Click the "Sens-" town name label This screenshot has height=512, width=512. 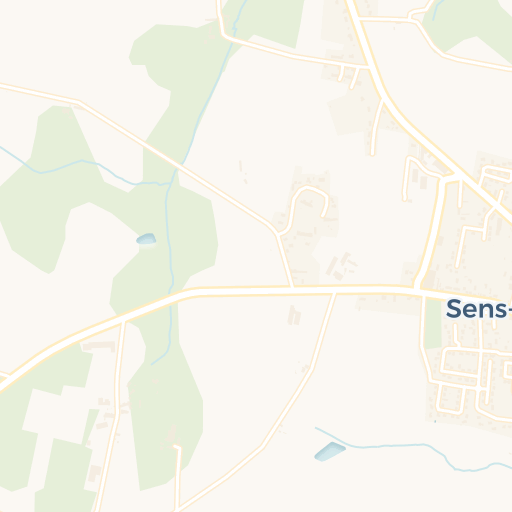point(479,309)
